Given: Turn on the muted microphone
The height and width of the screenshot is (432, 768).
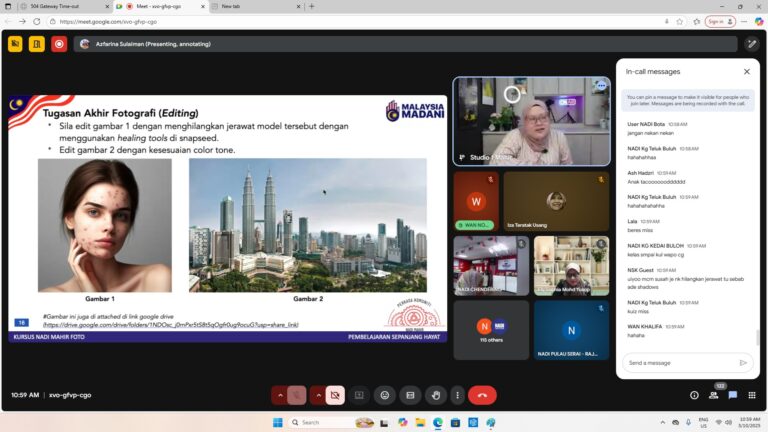Looking at the screenshot, I should point(297,395).
